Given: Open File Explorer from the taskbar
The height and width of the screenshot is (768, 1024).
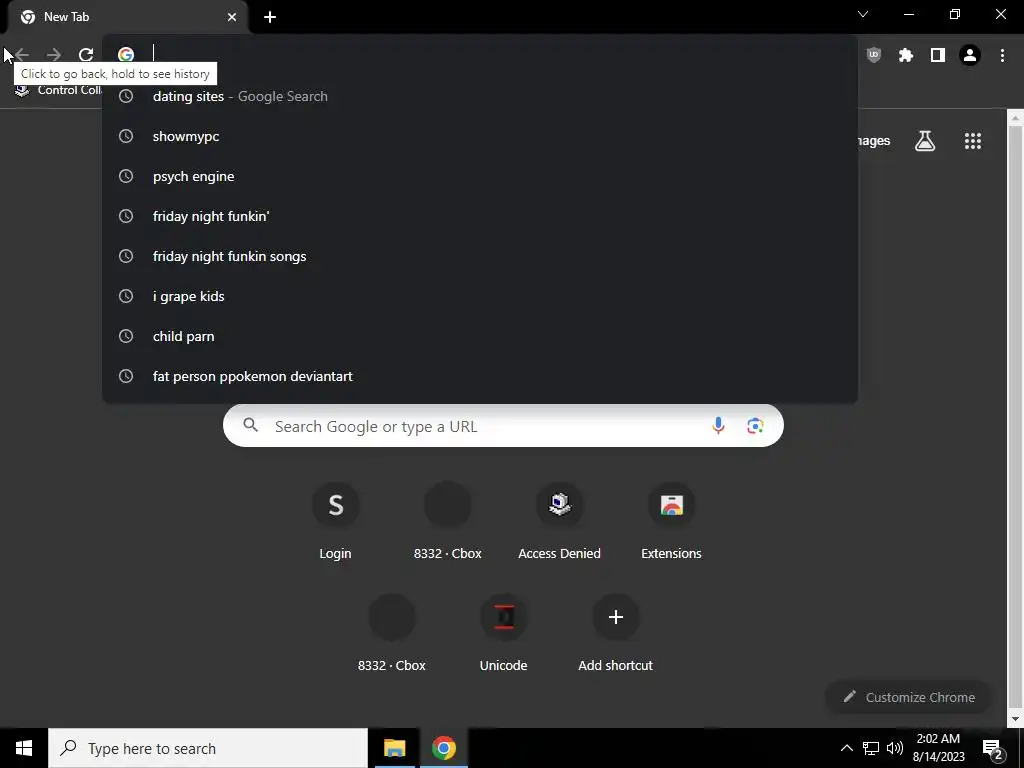Looking at the screenshot, I should (394, 748).
